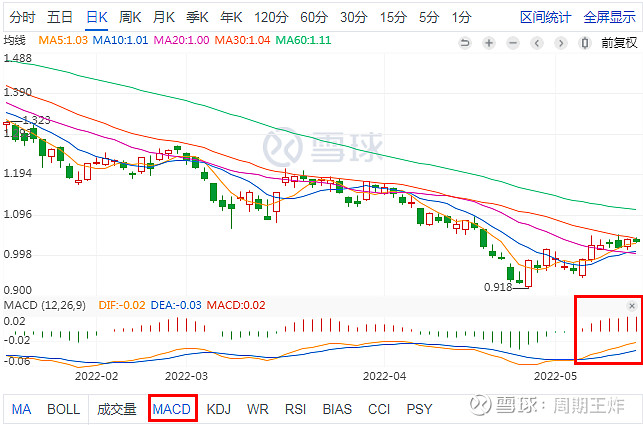Switch to 五日 chart tab
The image size is (643, 425).
point(60,17)
